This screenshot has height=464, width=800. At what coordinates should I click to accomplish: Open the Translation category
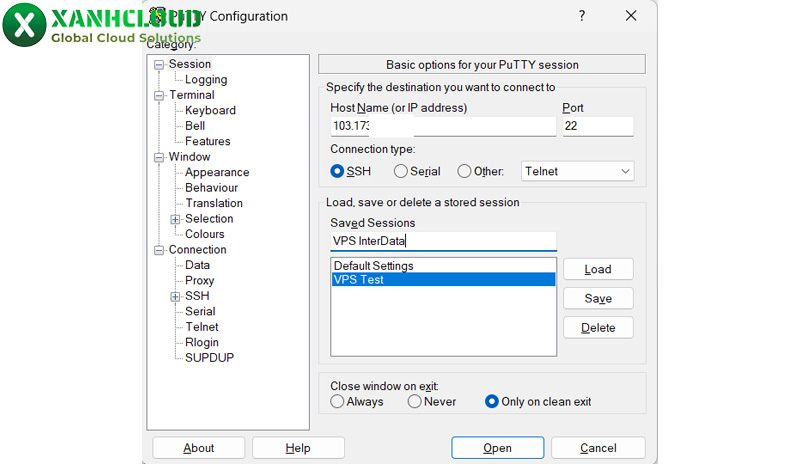click(x=214, y=203)
